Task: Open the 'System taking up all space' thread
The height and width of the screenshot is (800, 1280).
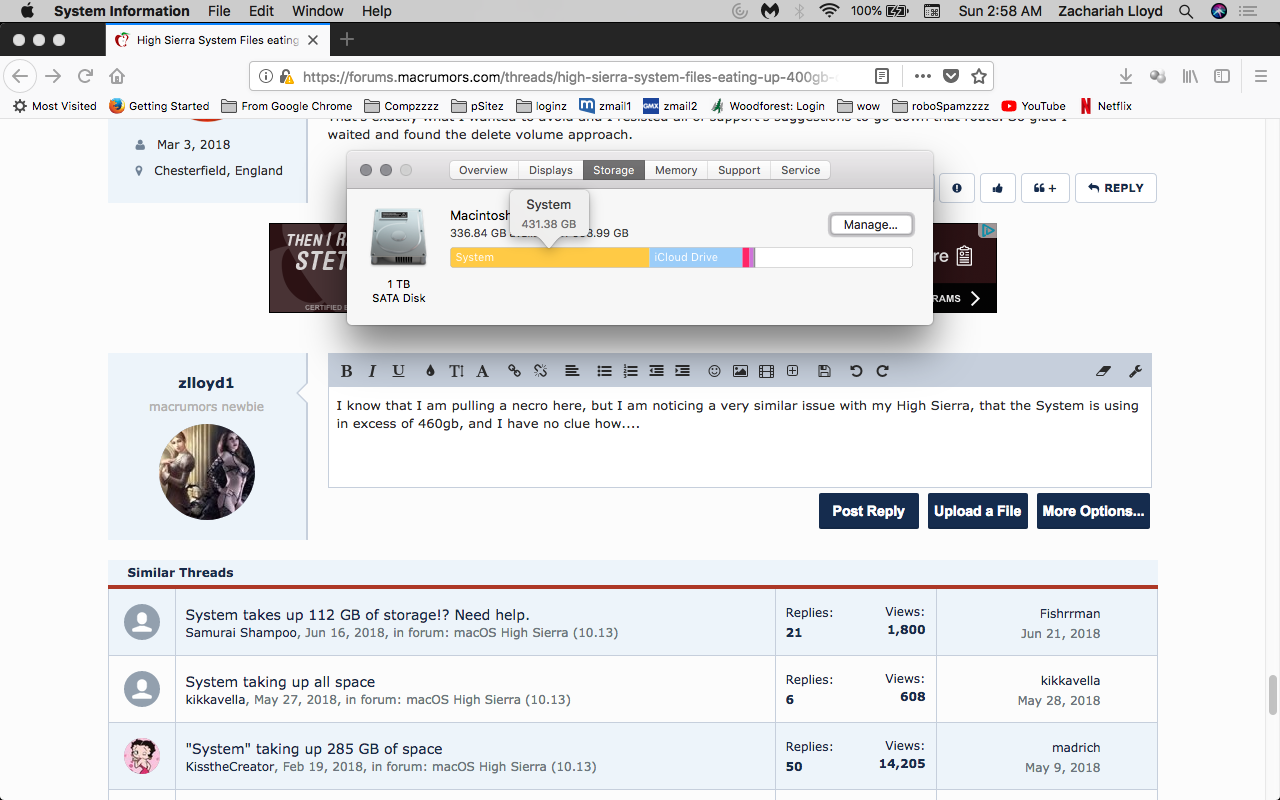Action: click(280, 682)
